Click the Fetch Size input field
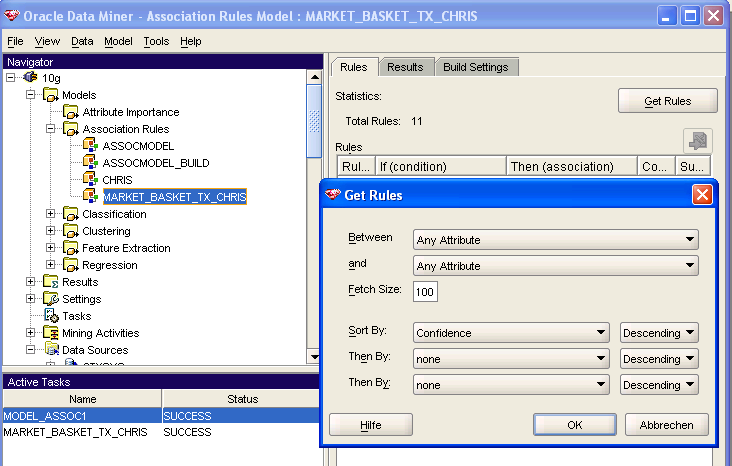The height and width of the screenshot is (466, 732). point(425,292)
